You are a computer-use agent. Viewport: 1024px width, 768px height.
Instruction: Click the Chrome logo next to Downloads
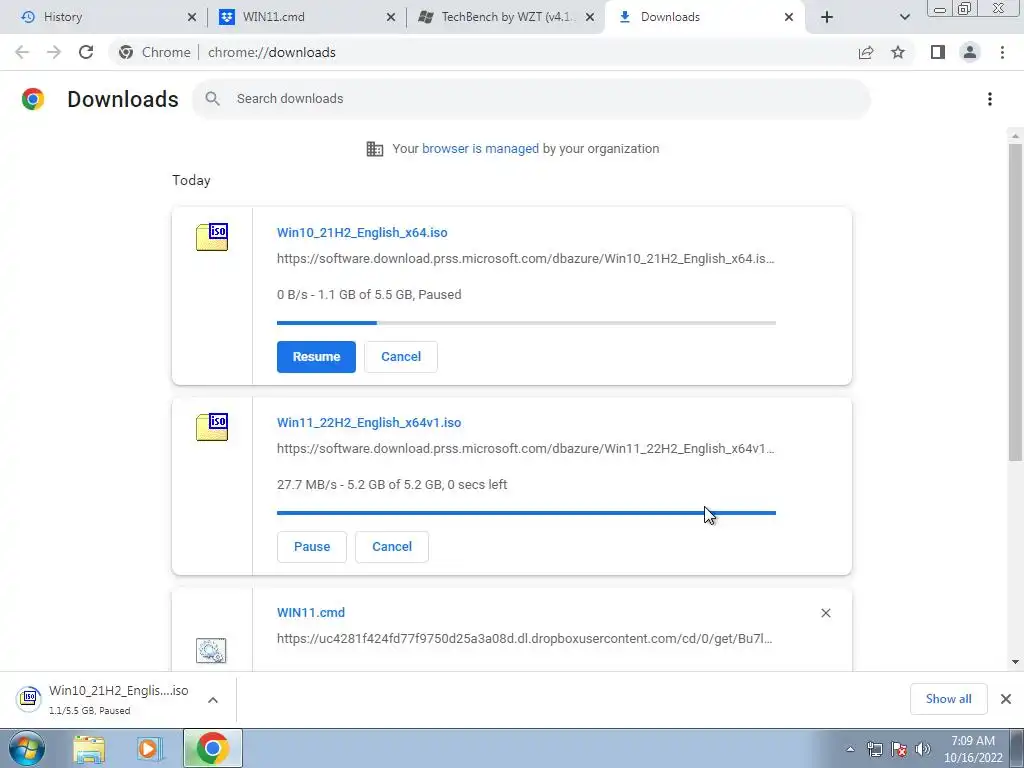33,99
